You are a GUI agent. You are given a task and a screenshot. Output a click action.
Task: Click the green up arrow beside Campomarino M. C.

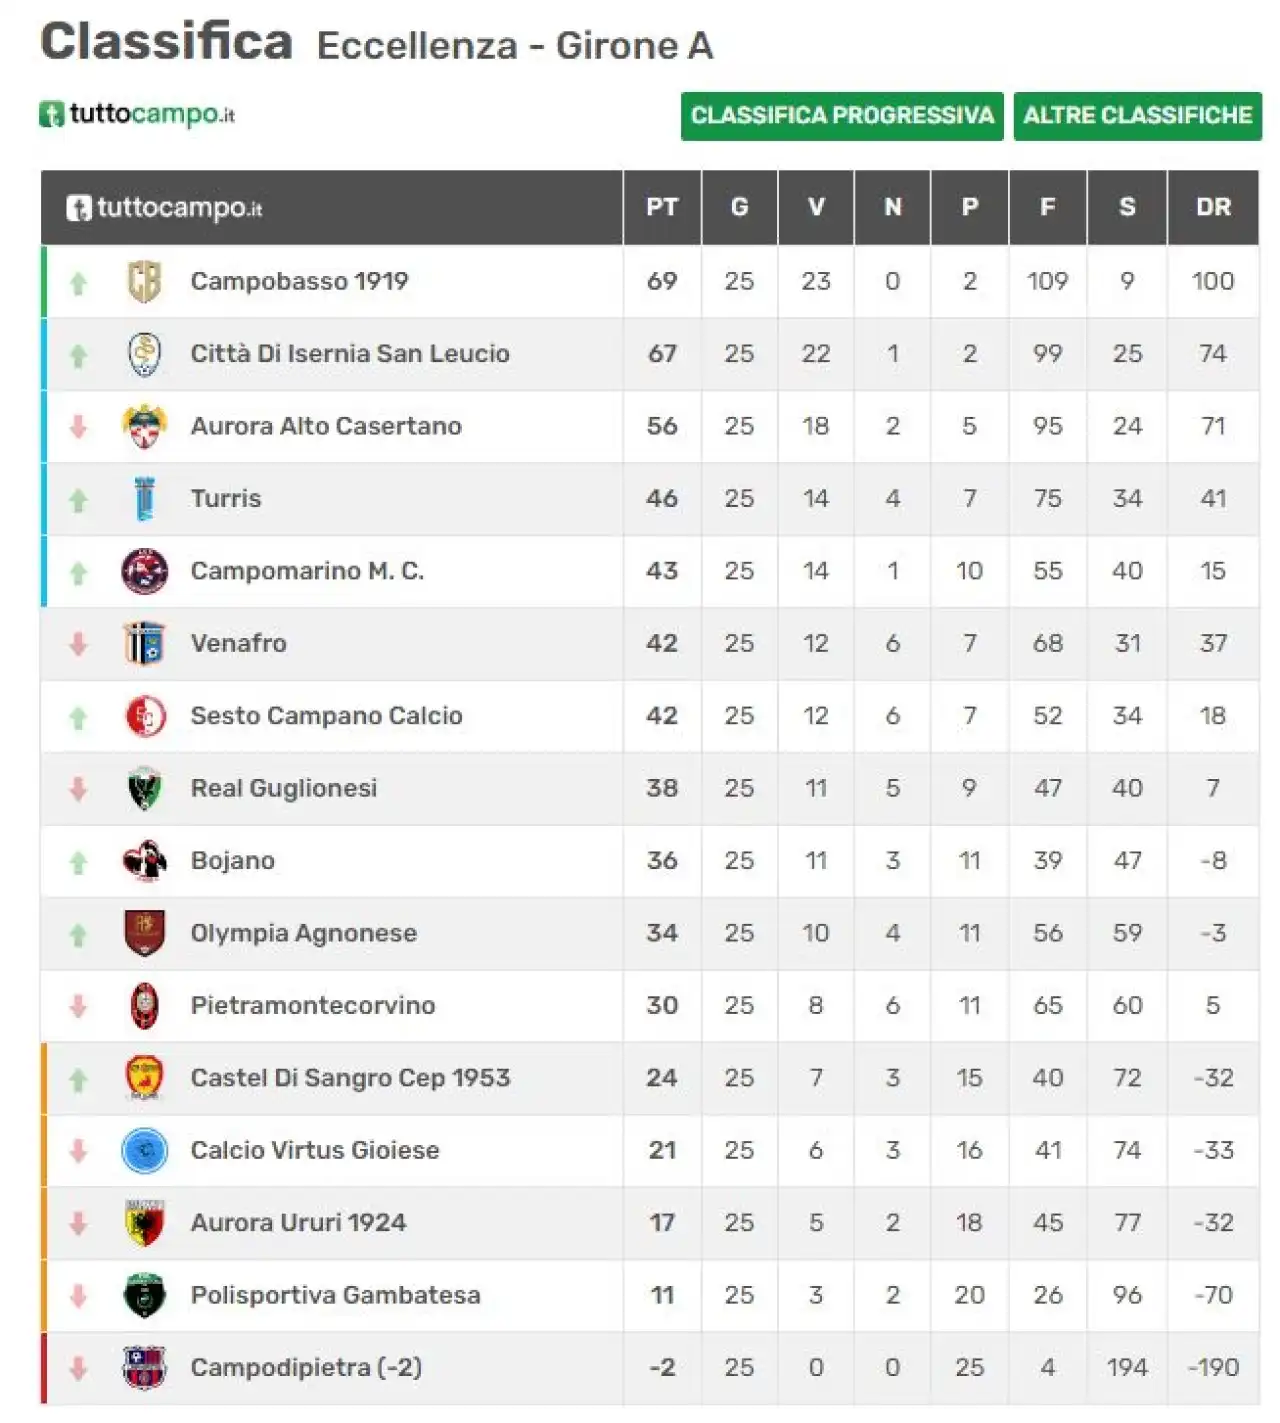pos(78,572)
